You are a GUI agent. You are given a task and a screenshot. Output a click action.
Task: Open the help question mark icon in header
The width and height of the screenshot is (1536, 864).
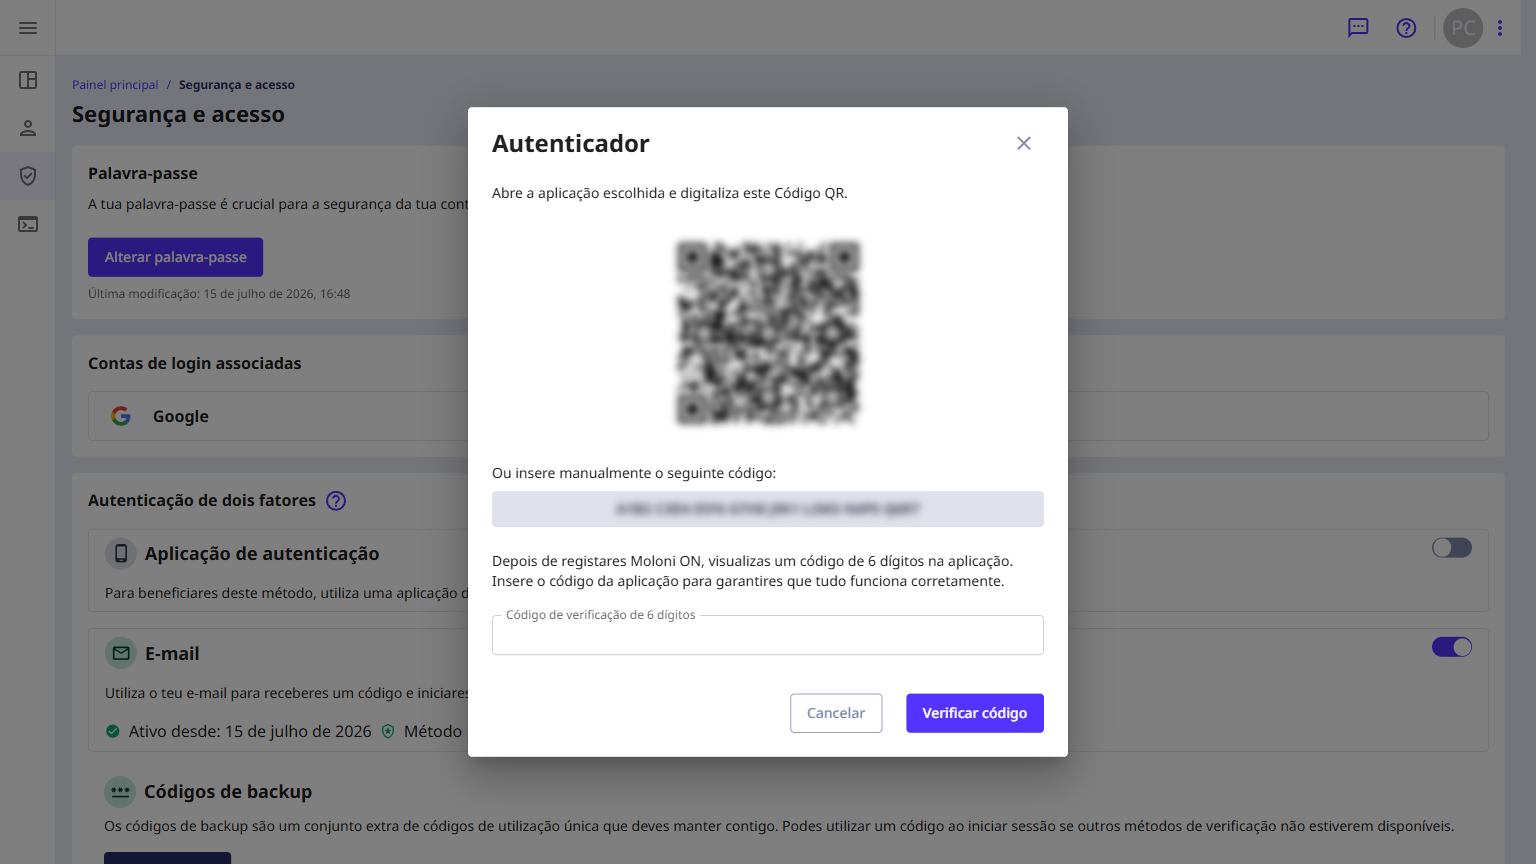[x=1406, y=28]
